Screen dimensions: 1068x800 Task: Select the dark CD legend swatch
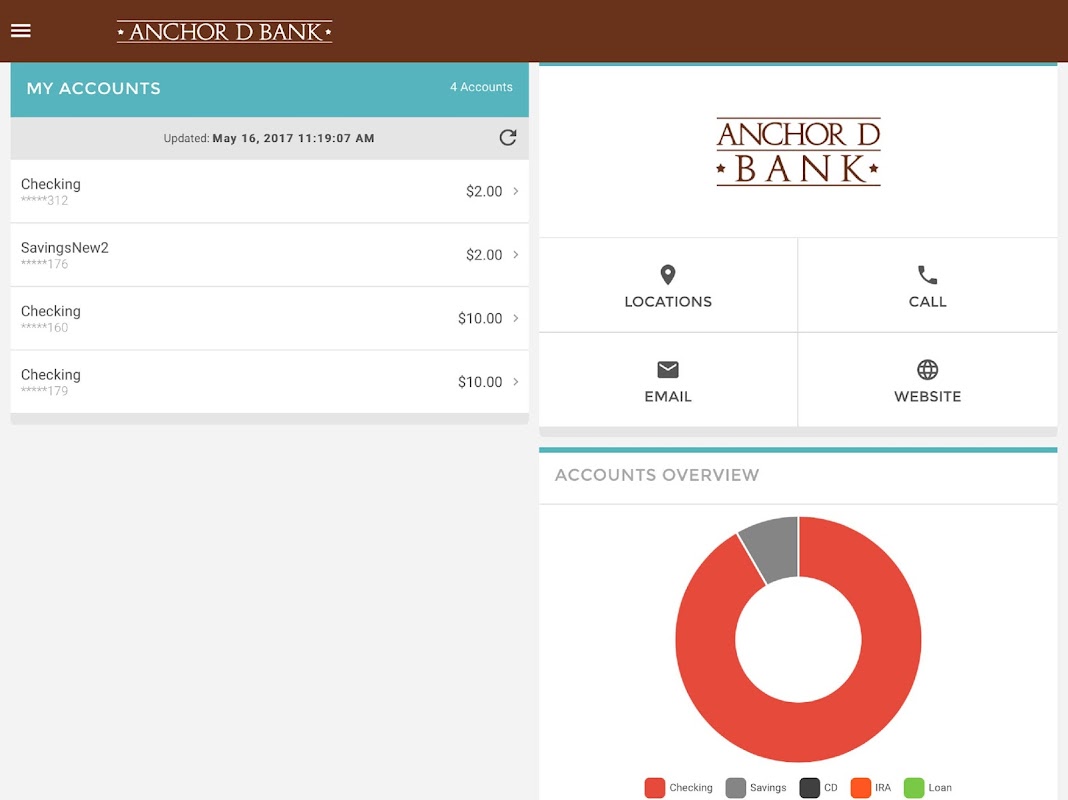click(x=809, y=787)
